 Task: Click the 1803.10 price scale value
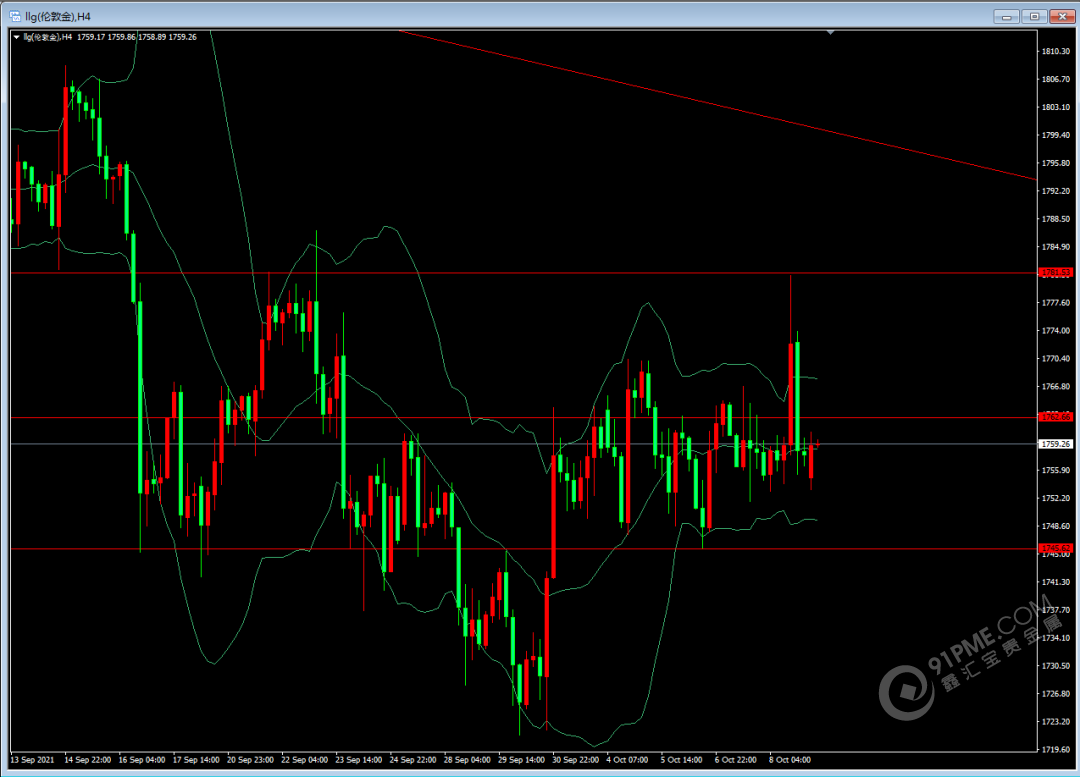pos(1056,107)
